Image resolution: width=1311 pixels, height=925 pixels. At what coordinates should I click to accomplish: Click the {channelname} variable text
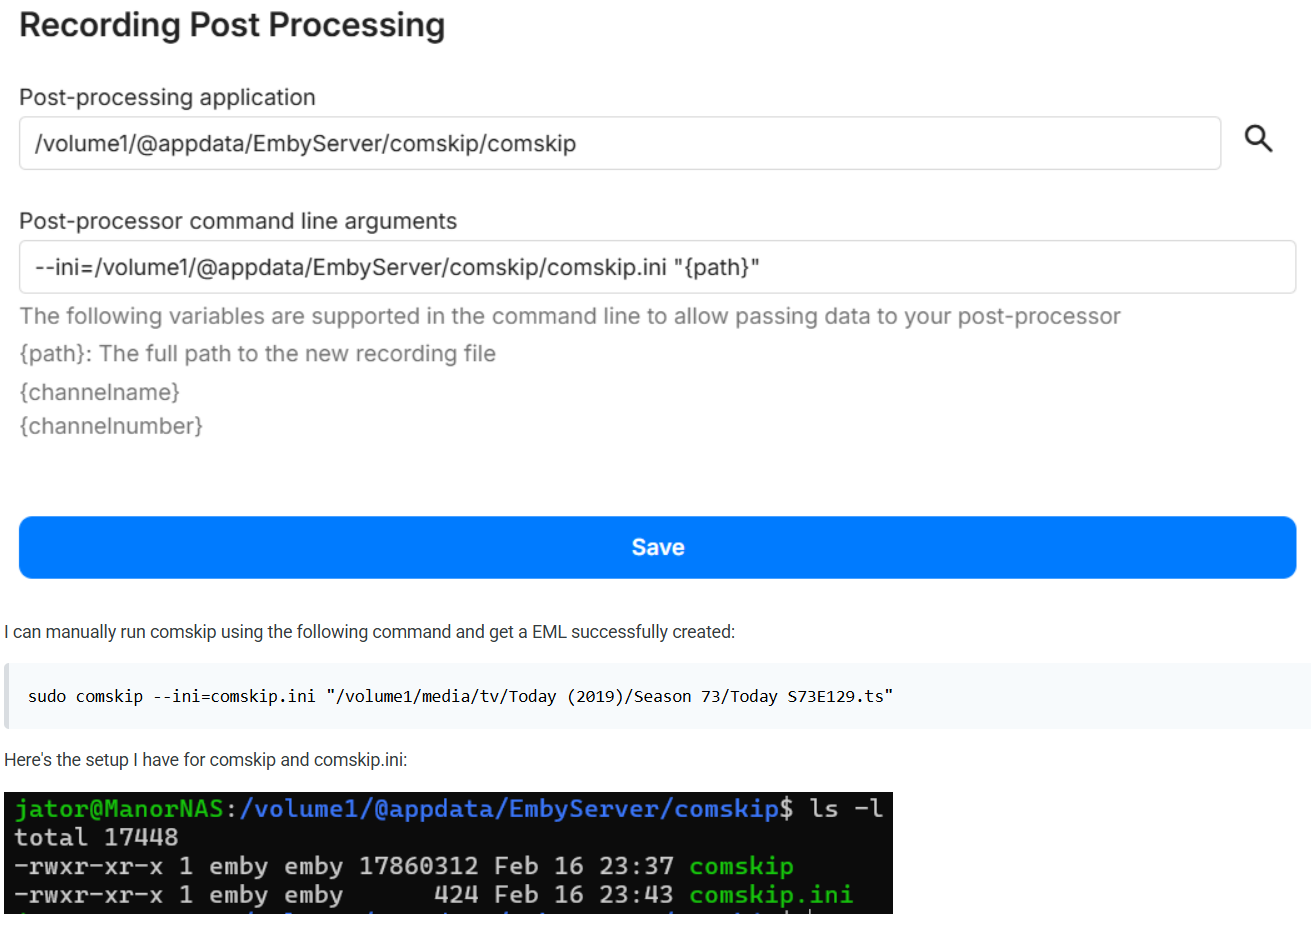click(x=100, y=392)
